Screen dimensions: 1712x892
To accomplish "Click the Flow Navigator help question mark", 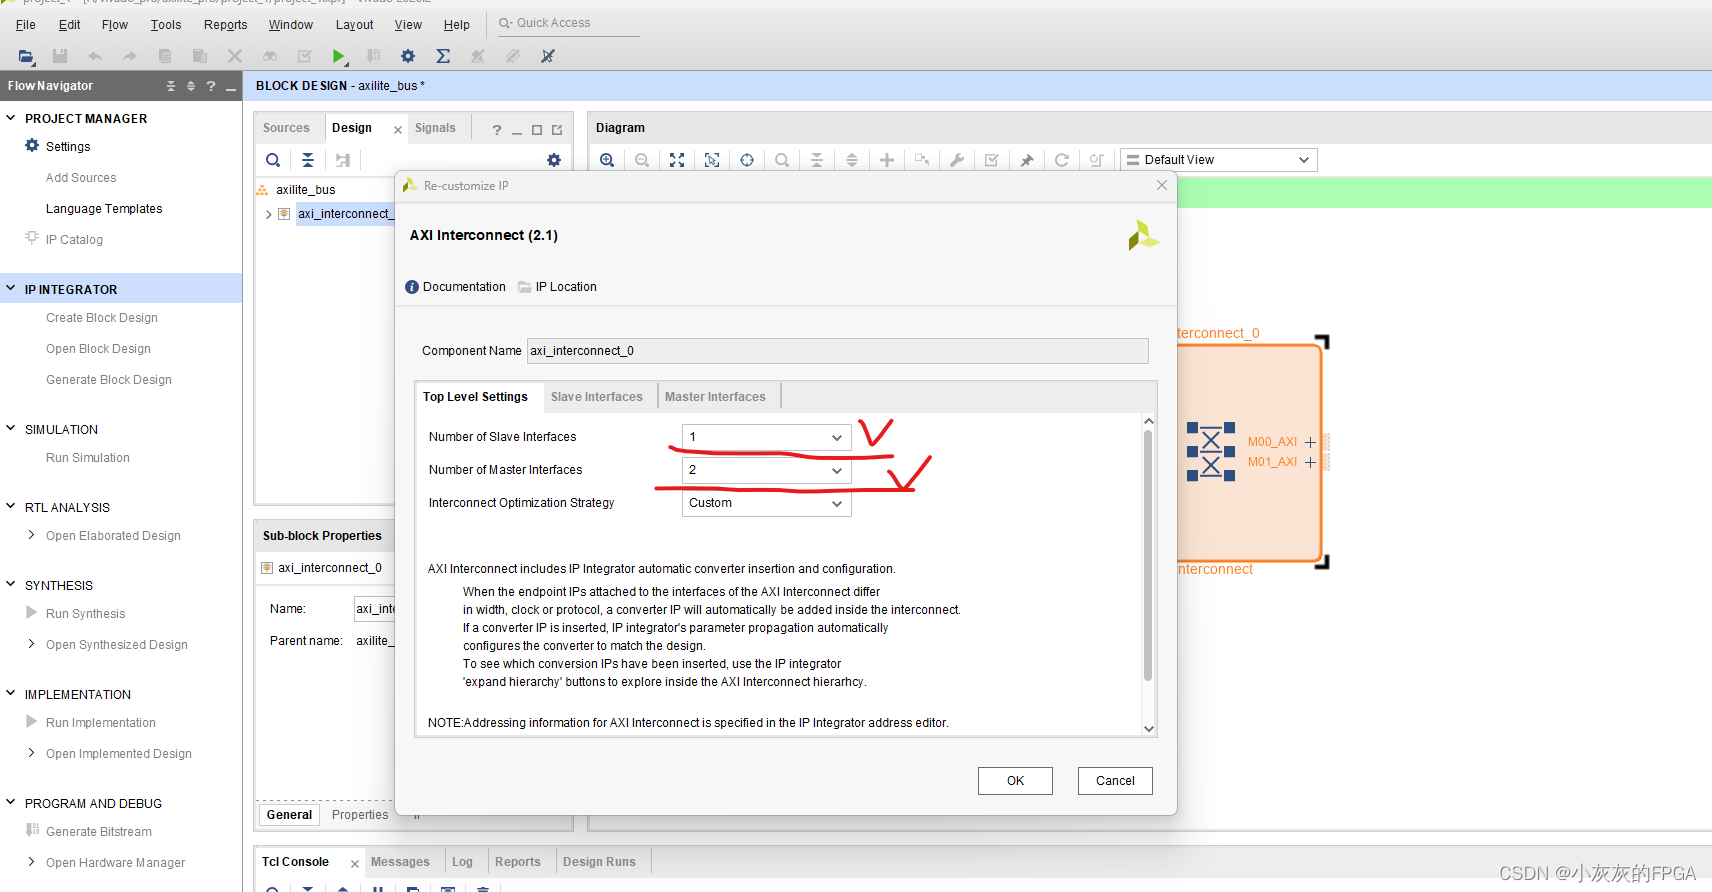I will pyautogui.click(x=211, y=87).
